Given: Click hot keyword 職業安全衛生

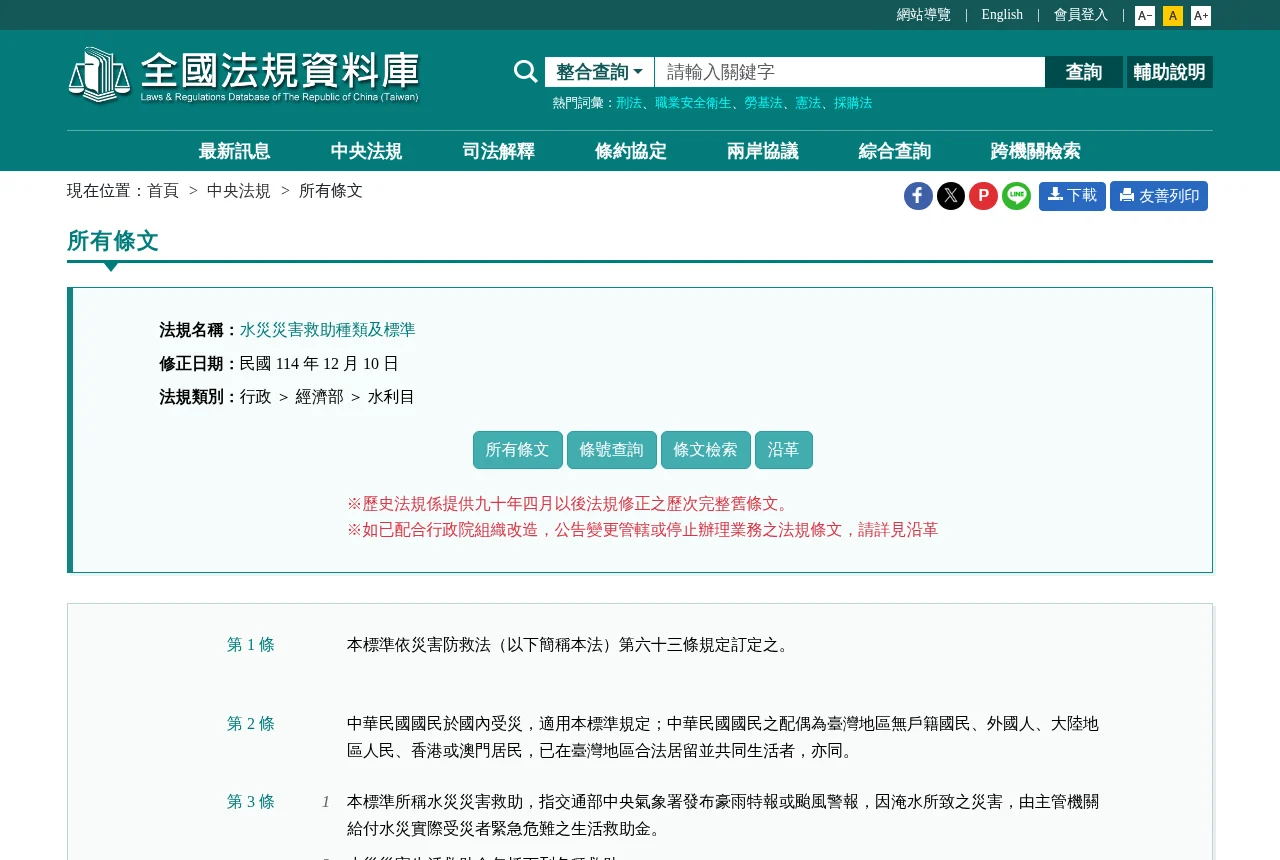Looking at the screenshot, I should tap(693, 103).
